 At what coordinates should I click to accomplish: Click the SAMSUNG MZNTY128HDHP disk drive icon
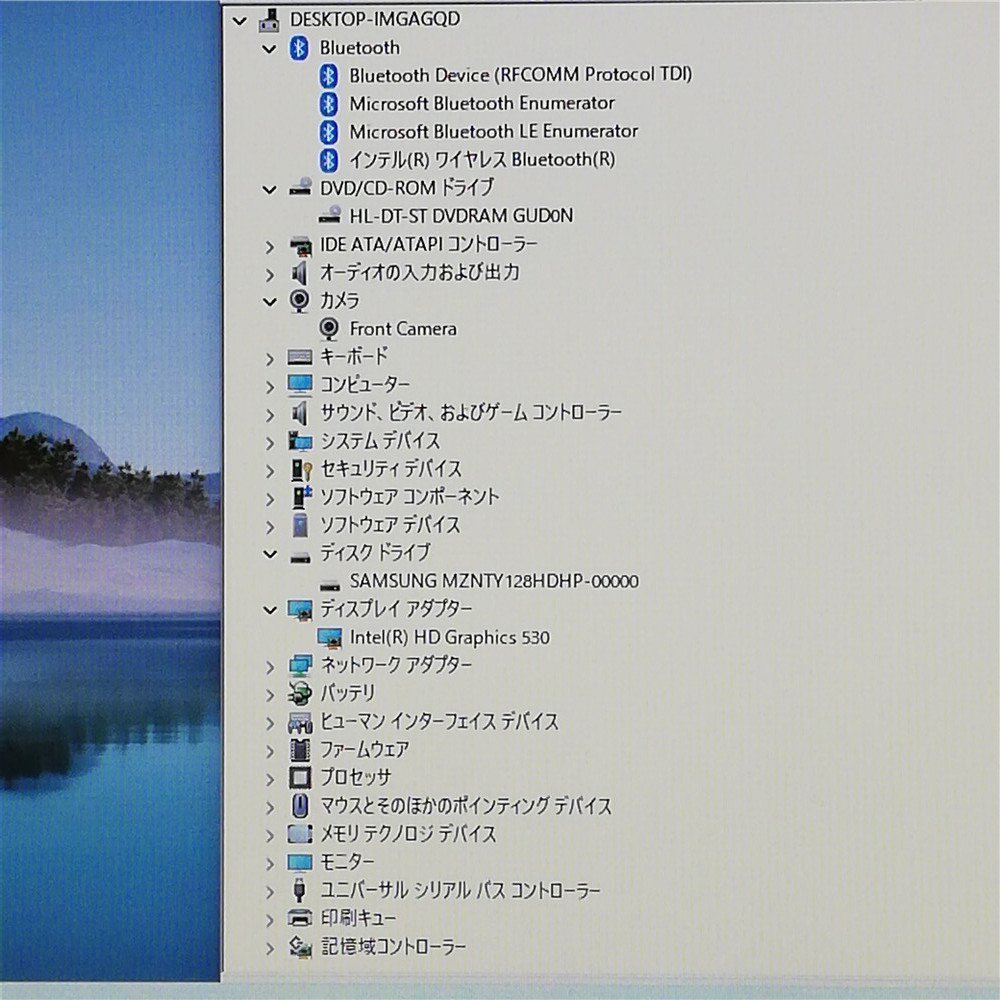(328, 581)
